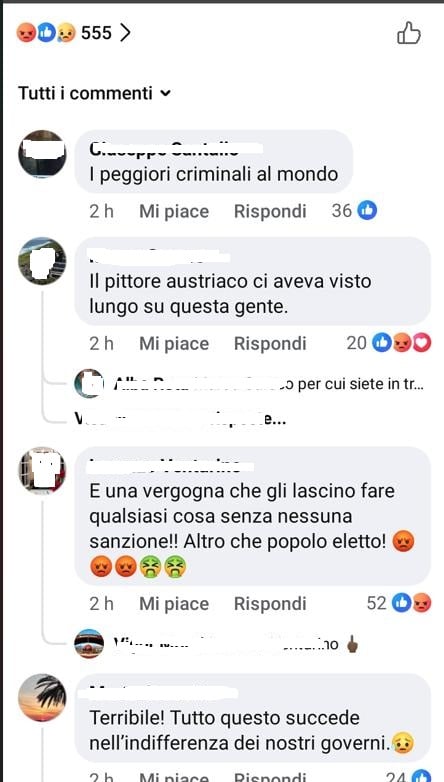Open the 52 reactions on the 'vergogna' comment
Image resolution: width=444 pixels, height=782 pixels.
[x=399, y=603]
